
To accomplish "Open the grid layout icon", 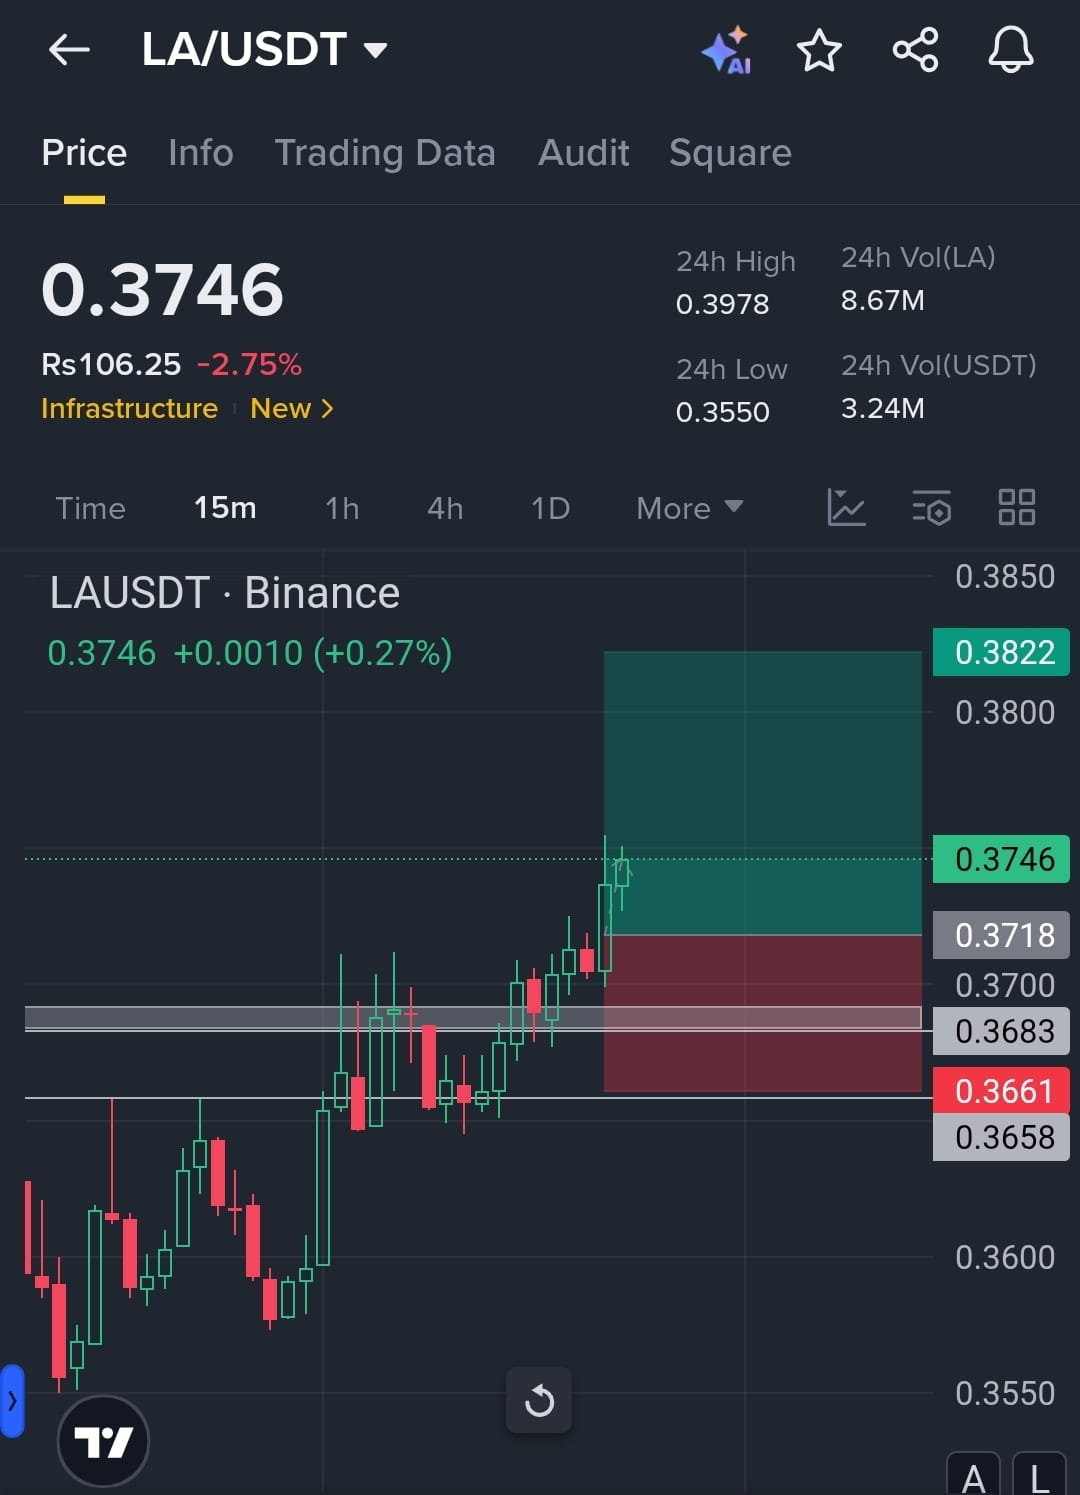I will [1017, 507].
